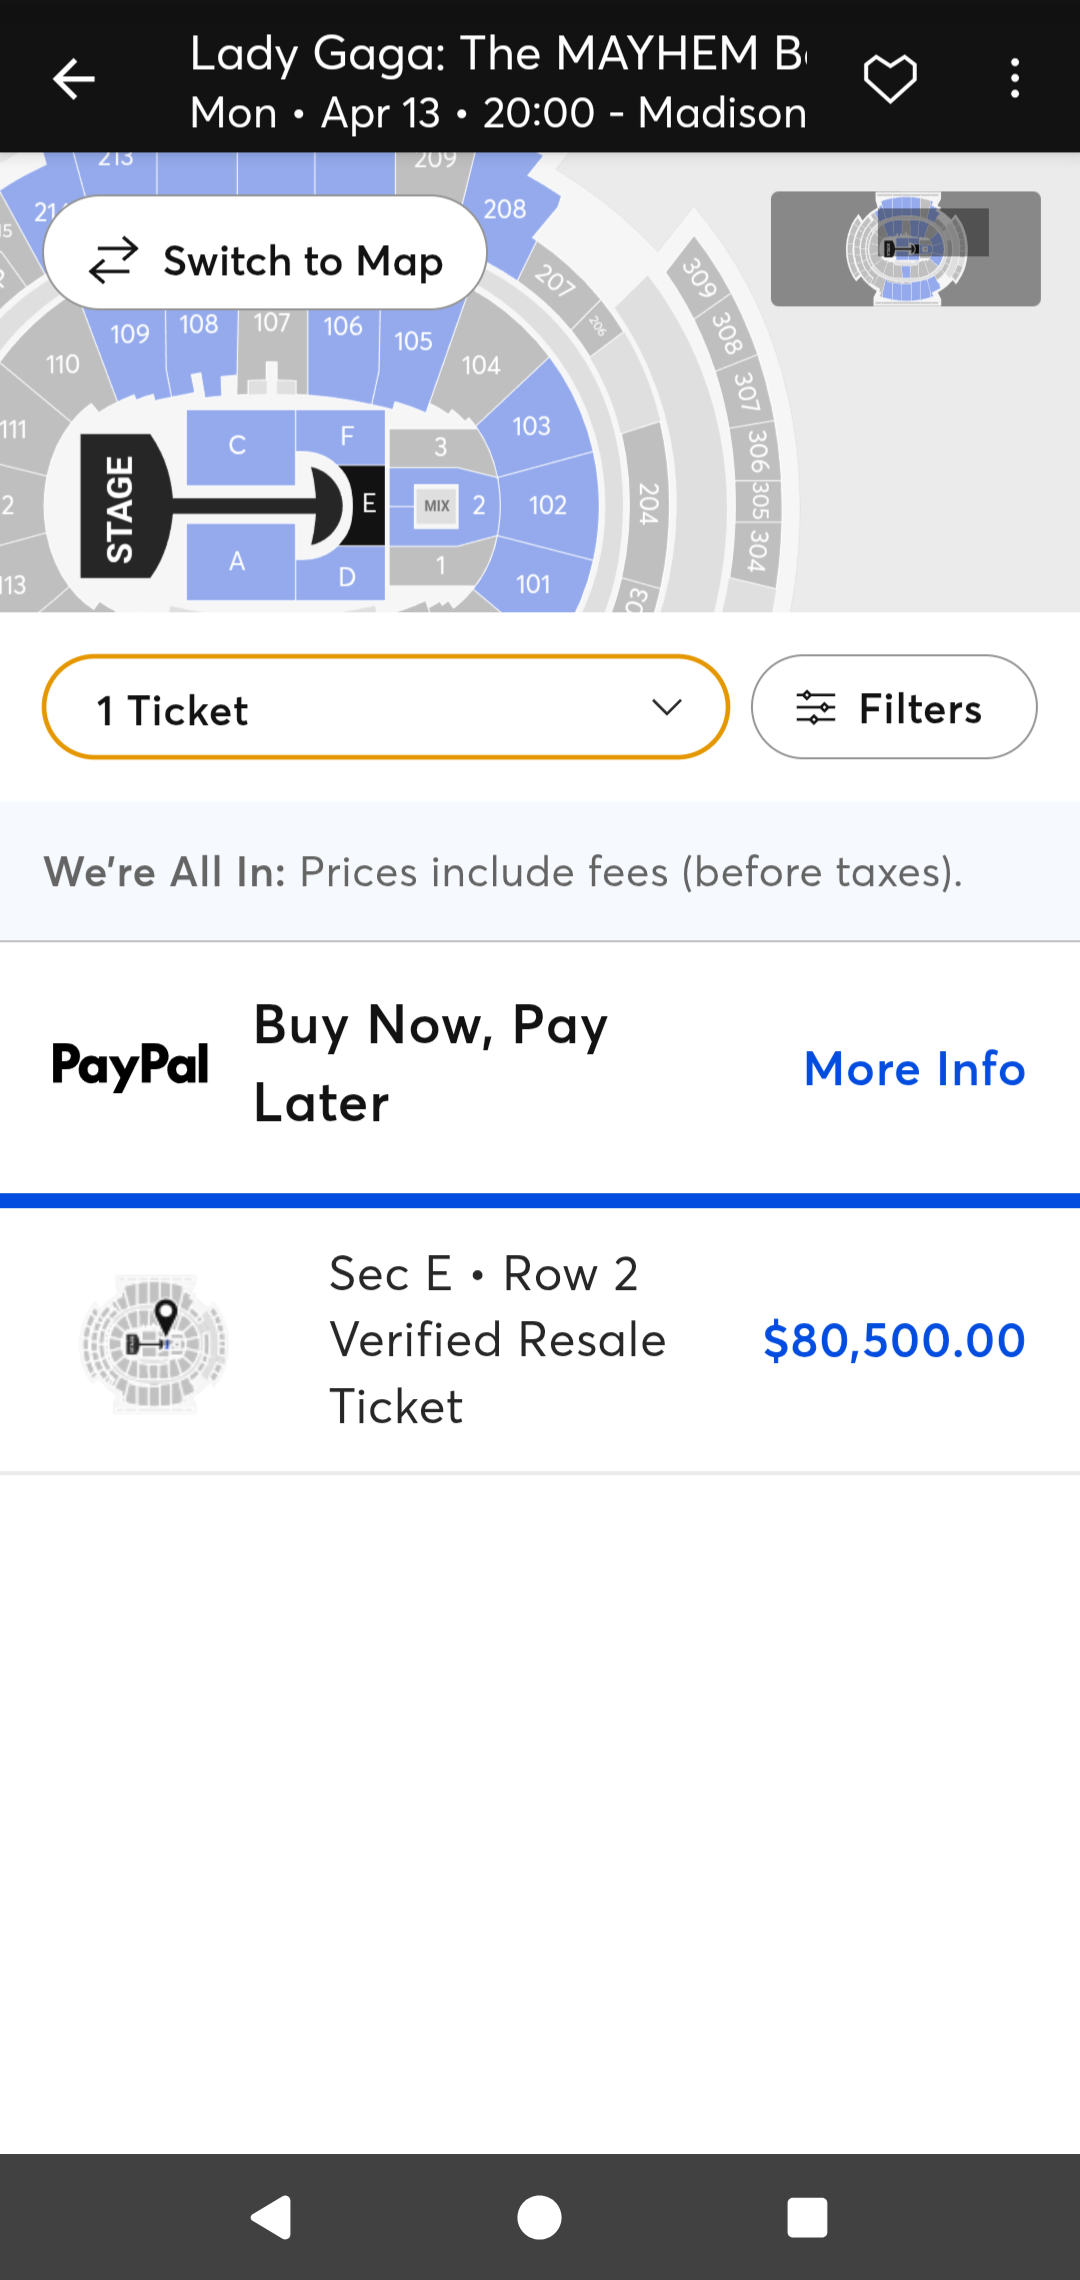Select floor section A on map
Viewport: 1080px width, 2280px height.
[238, 561]
